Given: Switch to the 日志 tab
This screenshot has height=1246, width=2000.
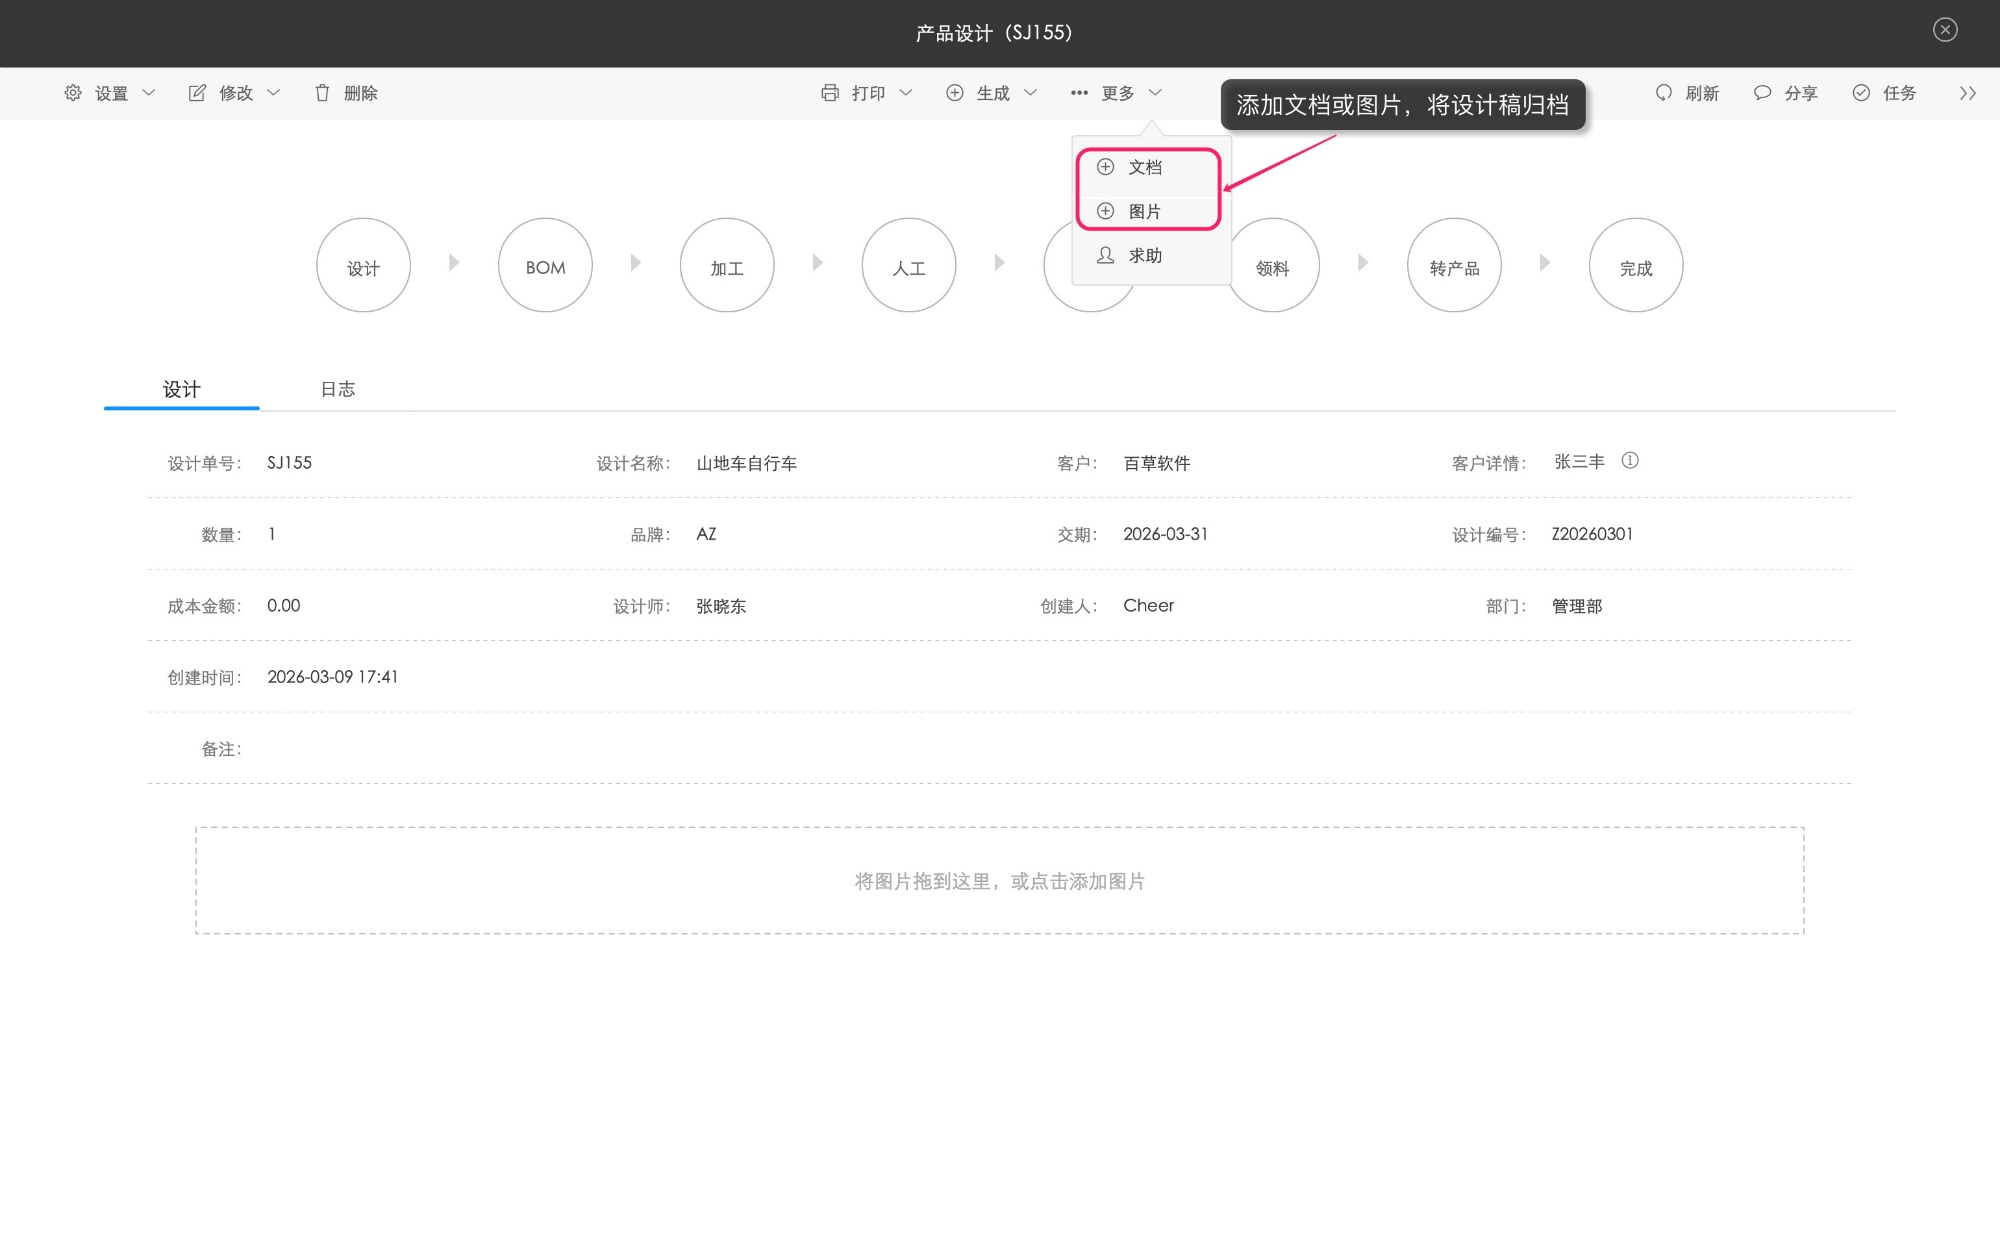Looking at the screenshot, I should point(338,389).
